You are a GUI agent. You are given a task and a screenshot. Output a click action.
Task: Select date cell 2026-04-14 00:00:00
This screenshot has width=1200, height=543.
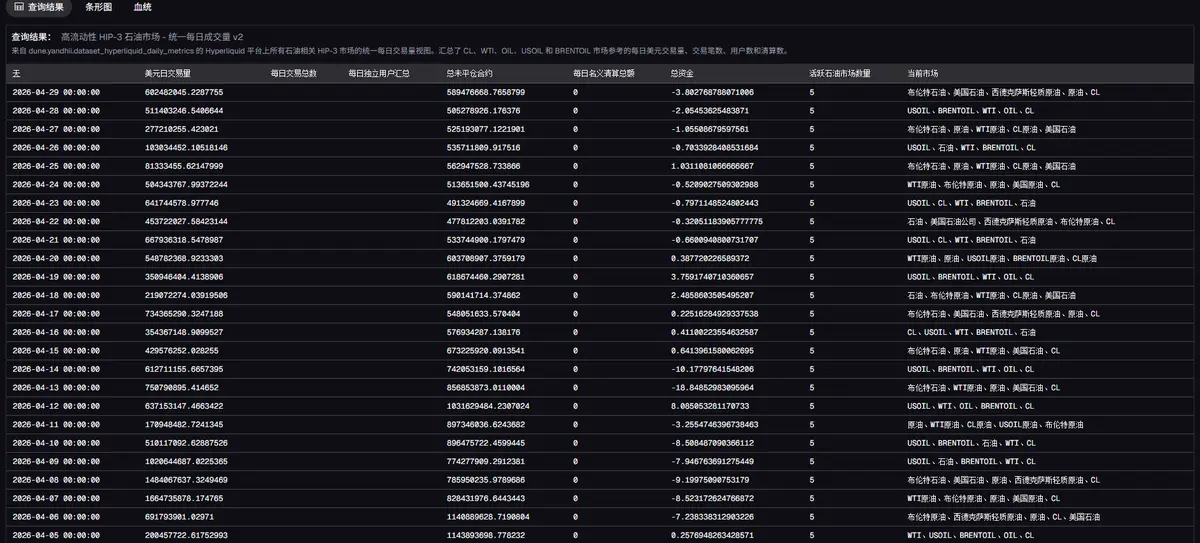(56, 369)
